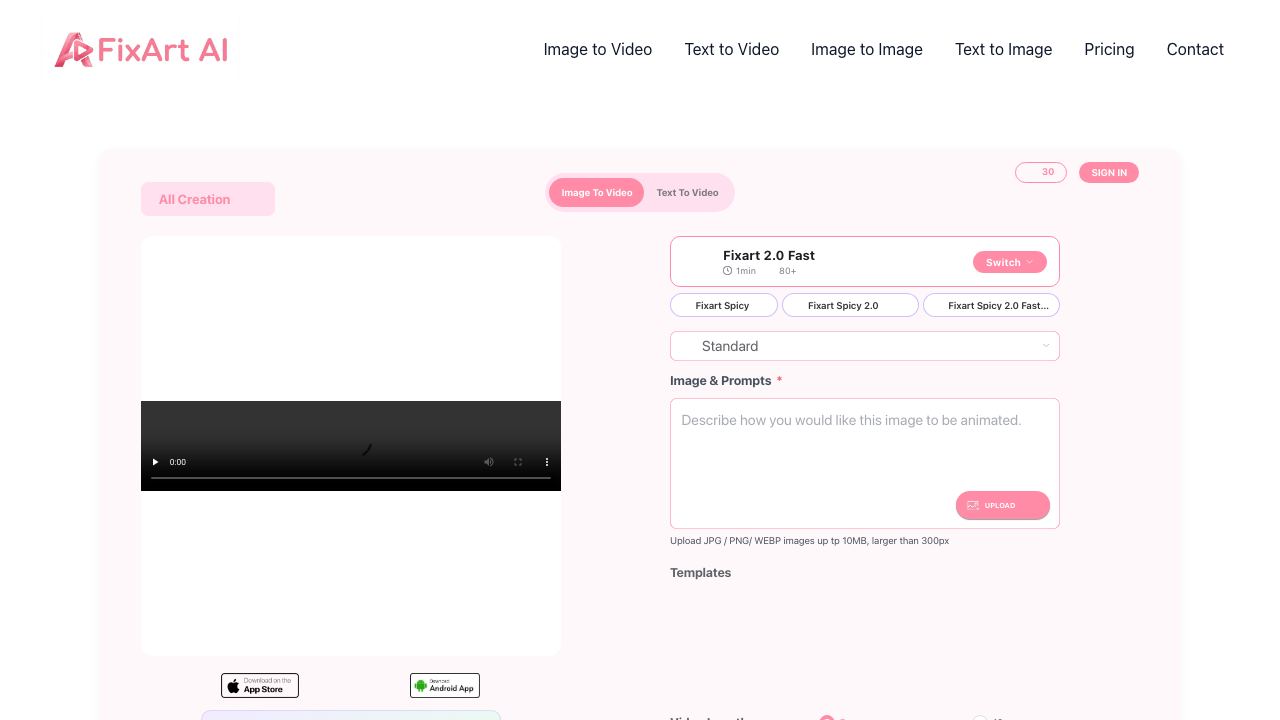Click the FixArt AI logo
This screenshot has width=1280, height=720.
coord(141,50)
